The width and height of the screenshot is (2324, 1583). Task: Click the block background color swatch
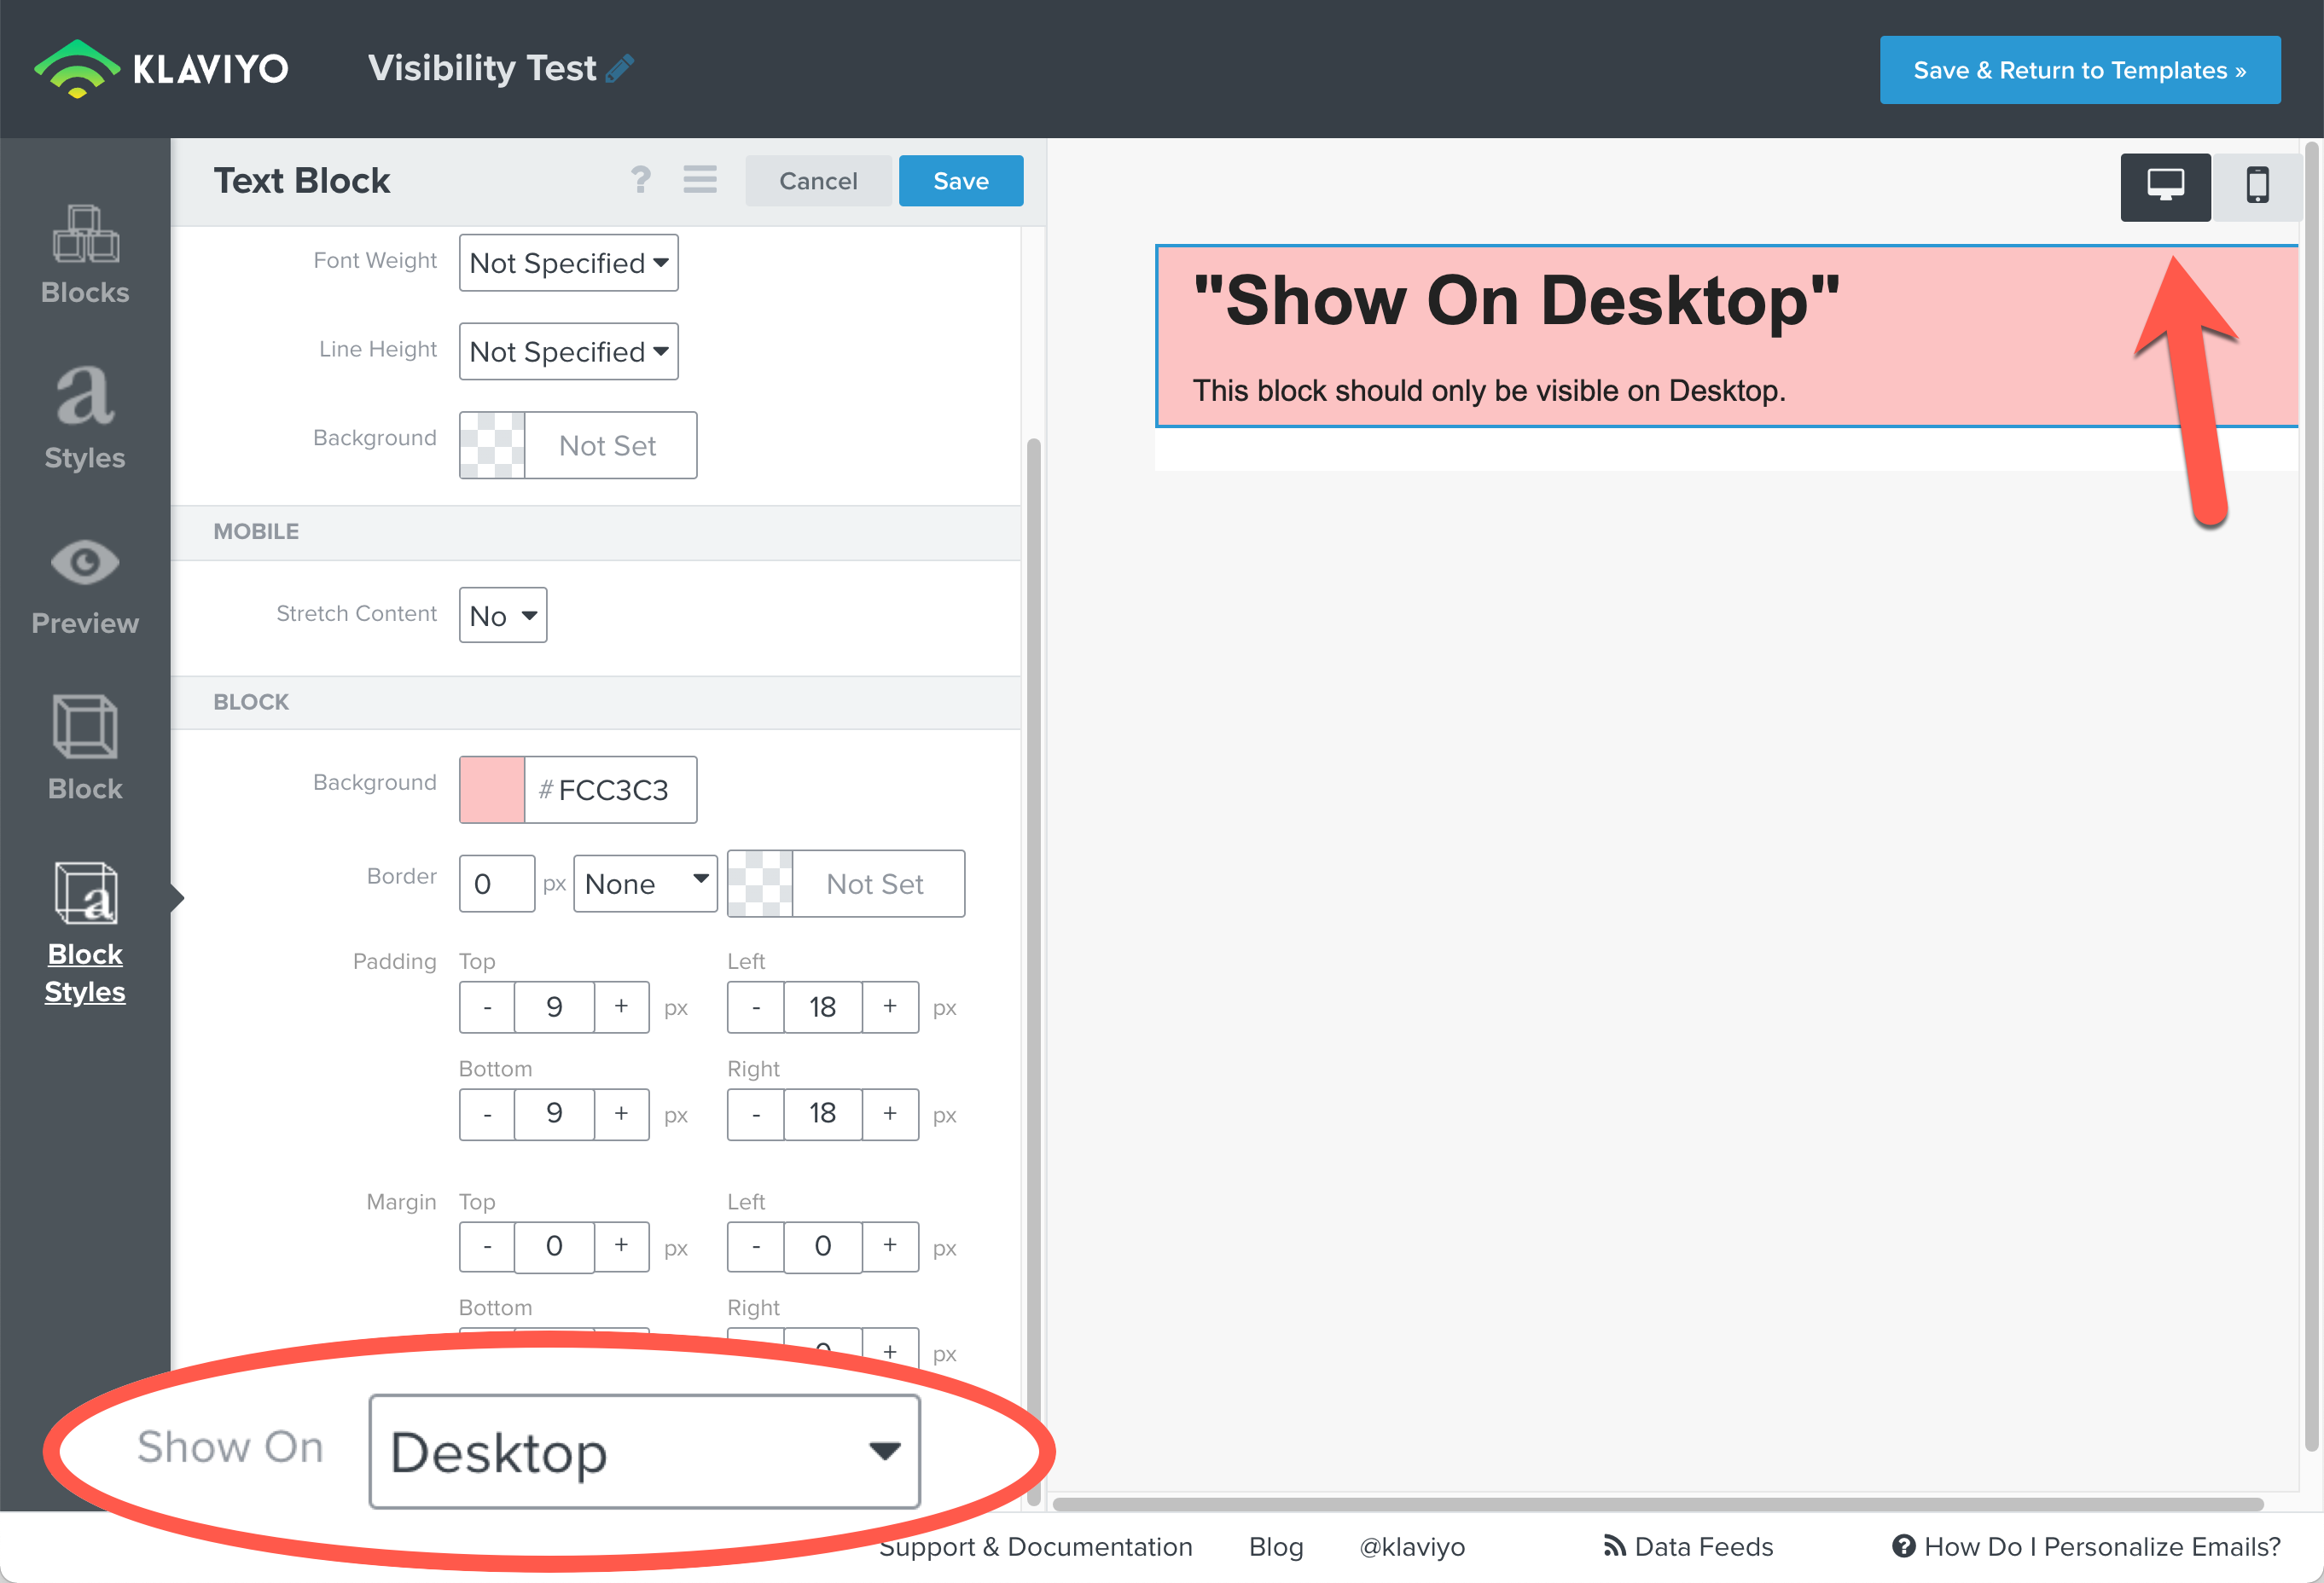coord(491,789)
